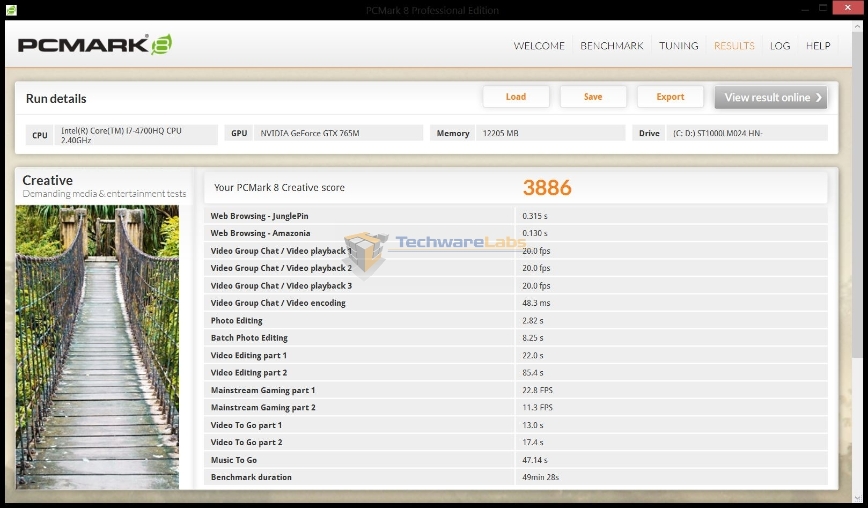Select the Benchmark duration row
The height and width of the screenshot is (508, 868).
516,477
